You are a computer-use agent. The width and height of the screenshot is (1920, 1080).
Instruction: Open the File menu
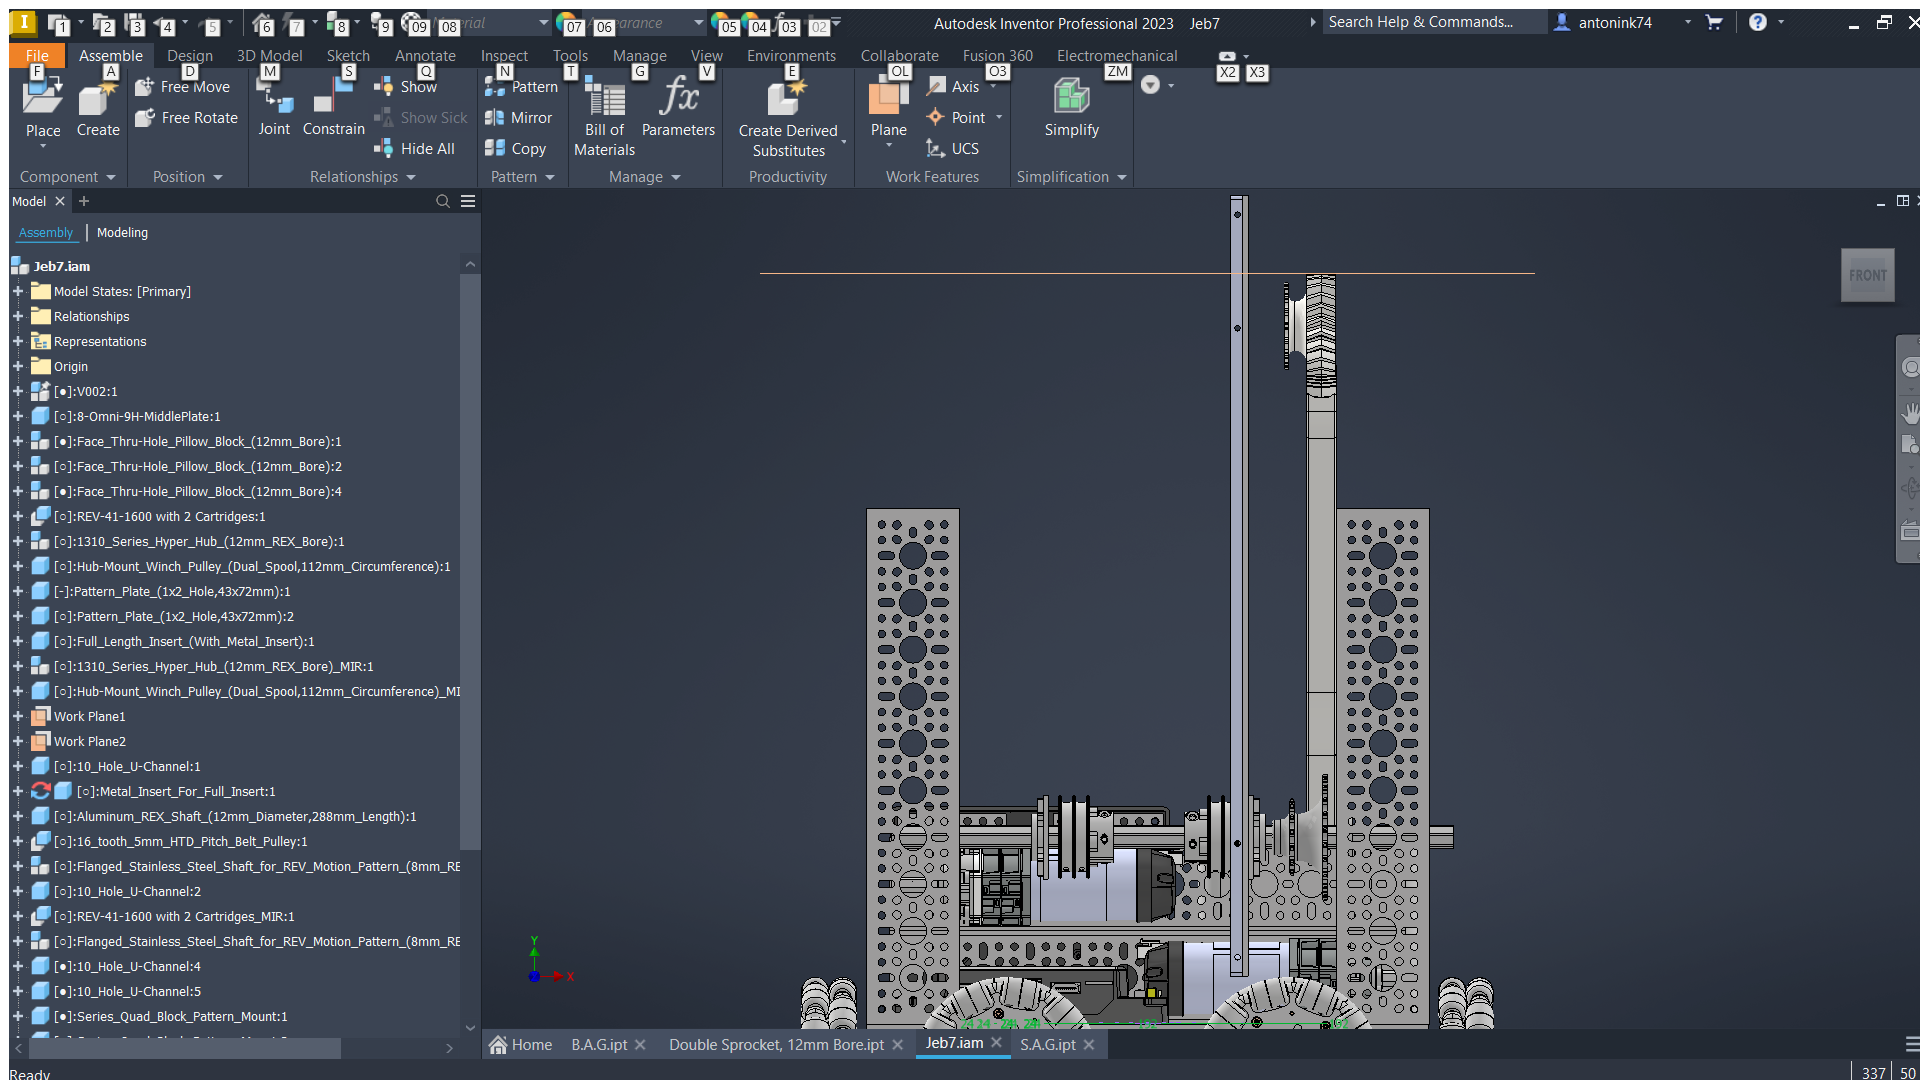37,56
